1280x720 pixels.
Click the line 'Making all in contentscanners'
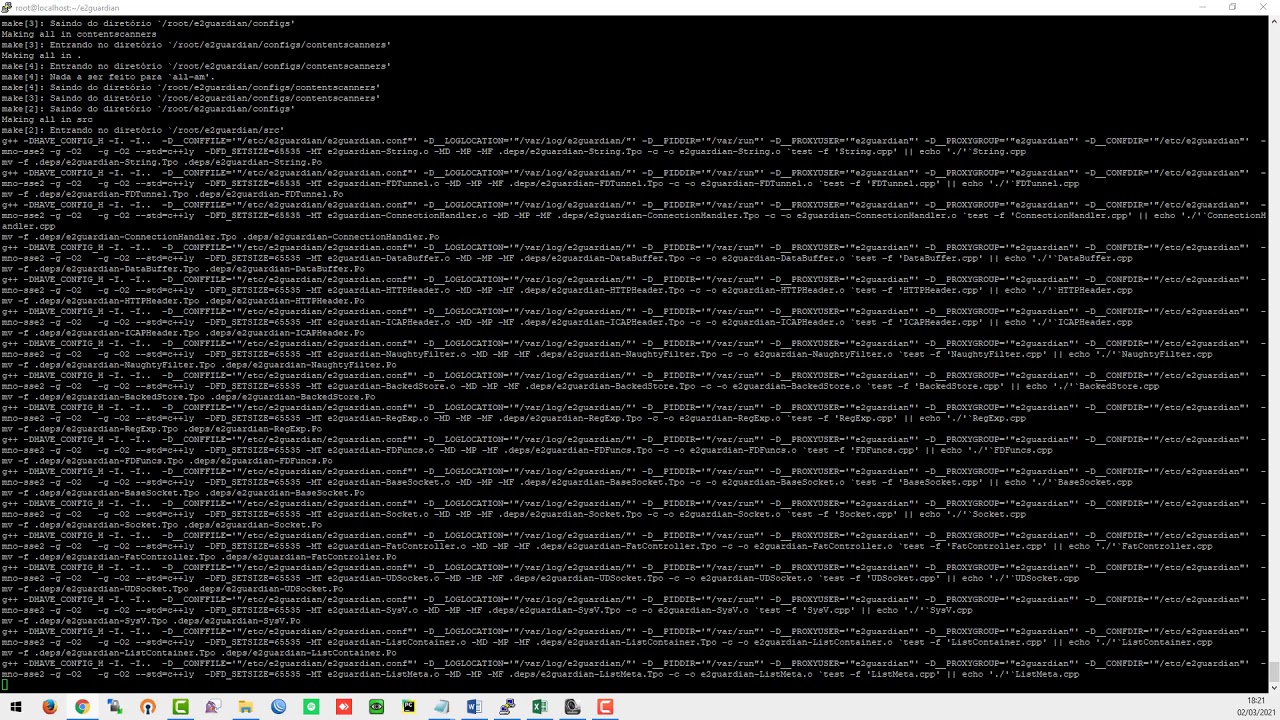click(79, 34)
